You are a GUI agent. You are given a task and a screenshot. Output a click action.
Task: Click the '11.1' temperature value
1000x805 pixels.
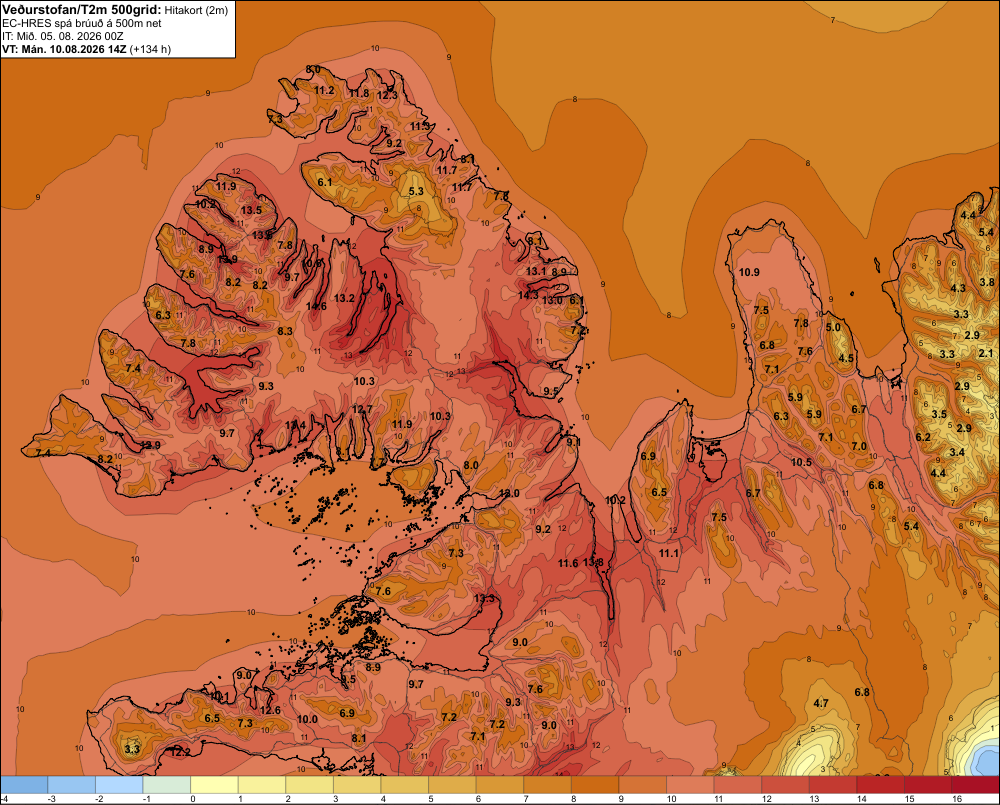(669, 553)
